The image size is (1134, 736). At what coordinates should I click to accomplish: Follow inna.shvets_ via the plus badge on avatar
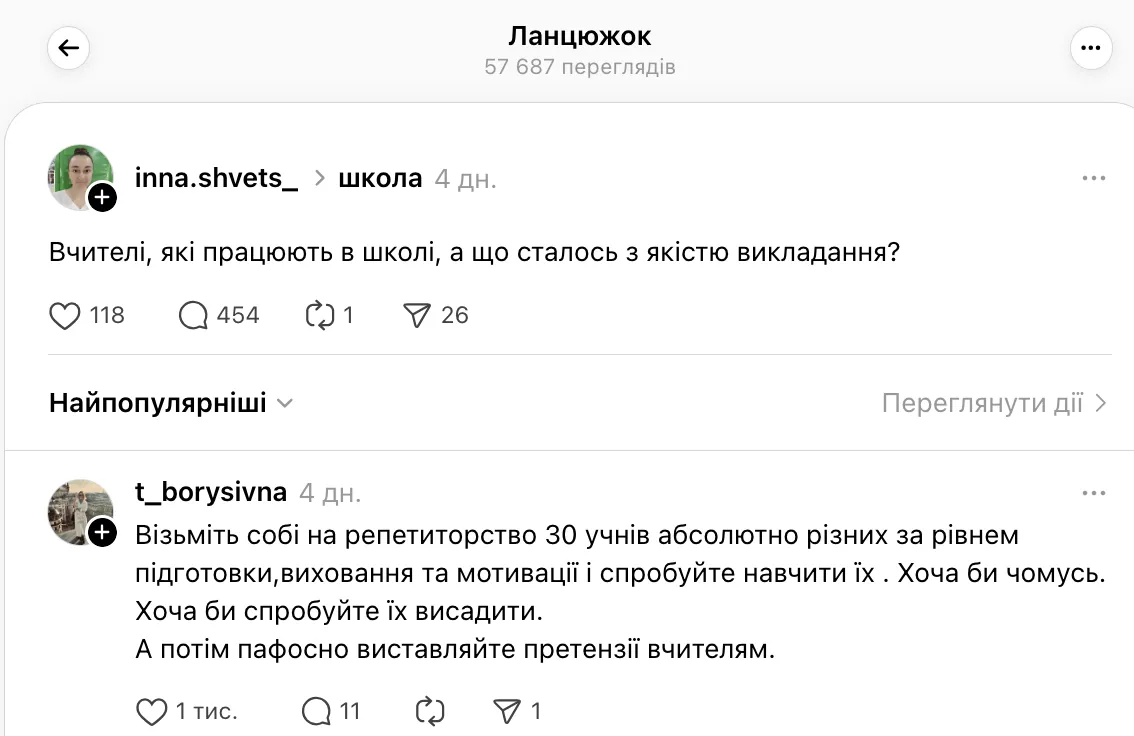(101, 197)
